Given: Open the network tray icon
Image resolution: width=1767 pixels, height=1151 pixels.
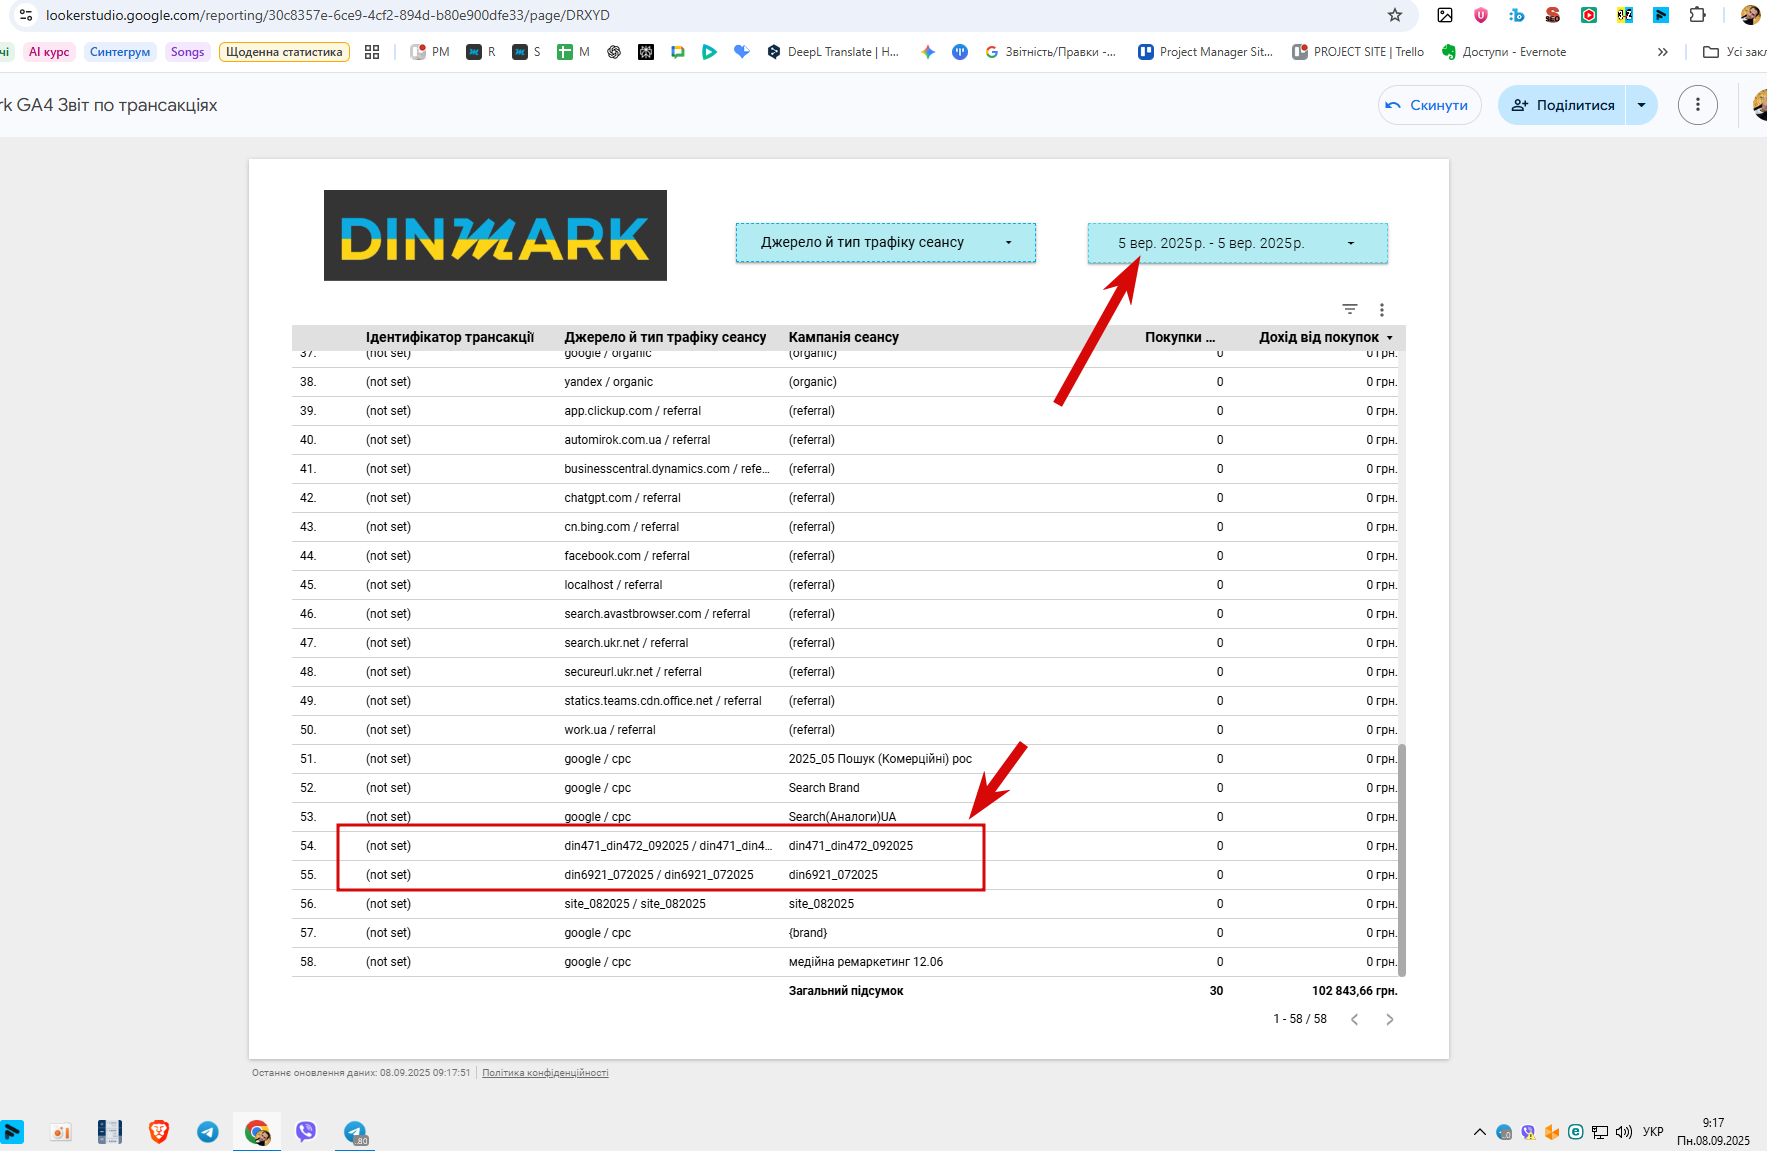Looking at the screenshot, I should [1600, 1132].
